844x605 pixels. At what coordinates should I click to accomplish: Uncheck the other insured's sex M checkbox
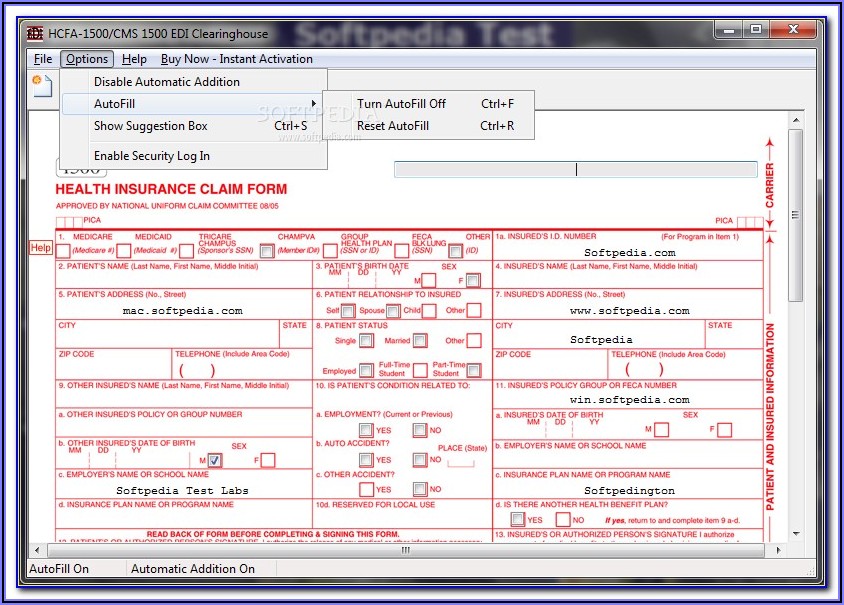tap(214, 460)
